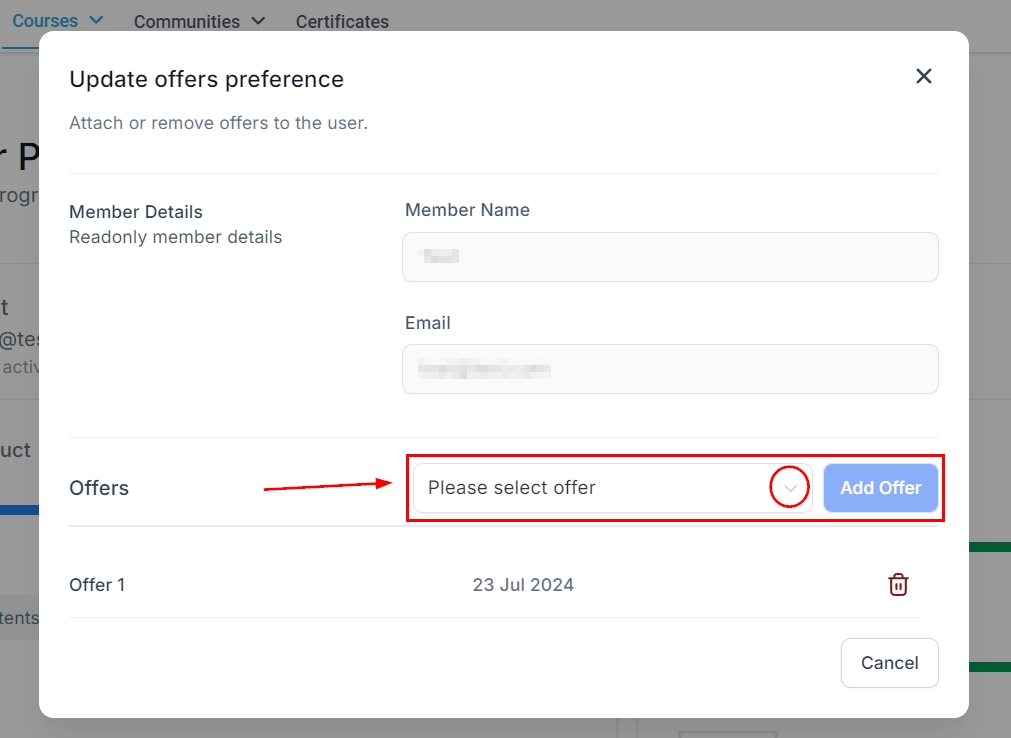Delete Offer 1 using trash icon
The width and height of the screenshot is (1011, 738).
click(898, 585)
